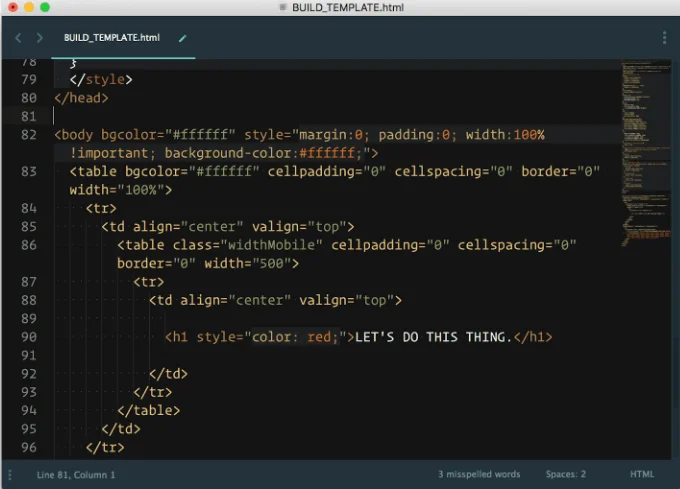The height and width of the screenshot is (489, 680).
Task: Click the closing </head> tag on line 80
Action: [81, 98]
